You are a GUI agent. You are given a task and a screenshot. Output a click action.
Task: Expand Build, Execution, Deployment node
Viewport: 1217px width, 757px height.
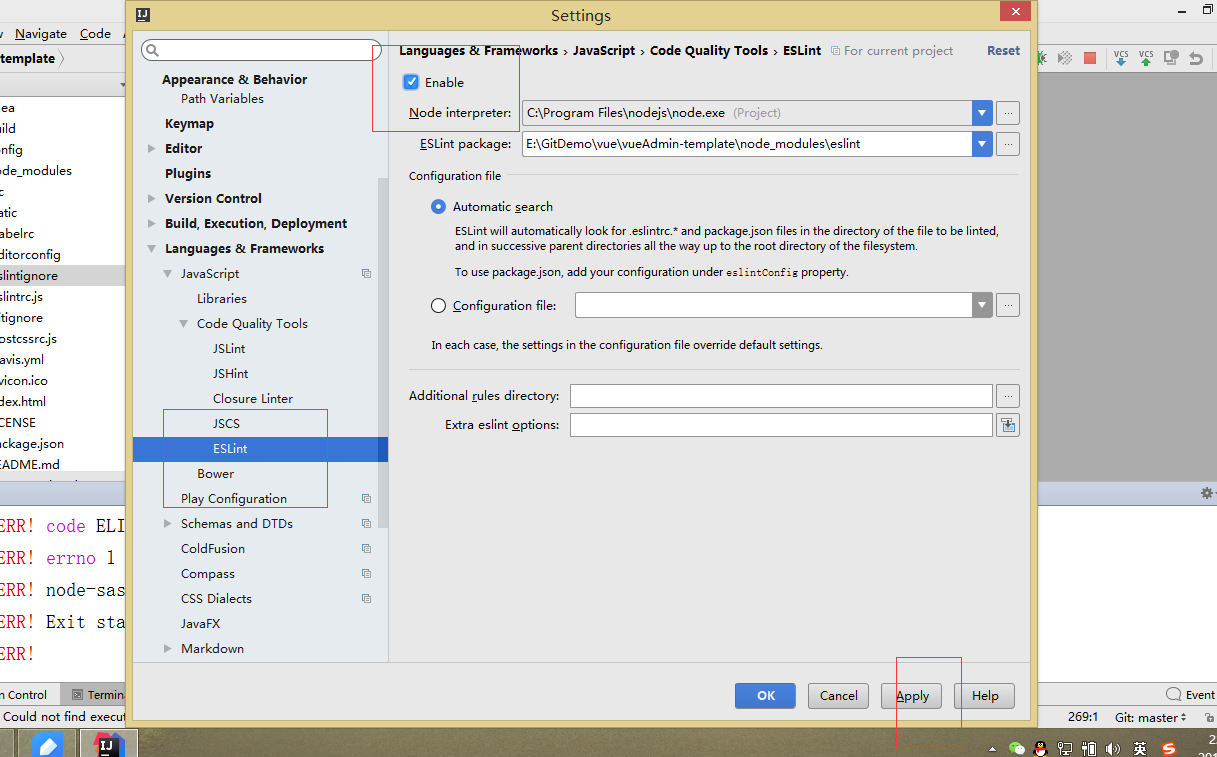point(152,223)
